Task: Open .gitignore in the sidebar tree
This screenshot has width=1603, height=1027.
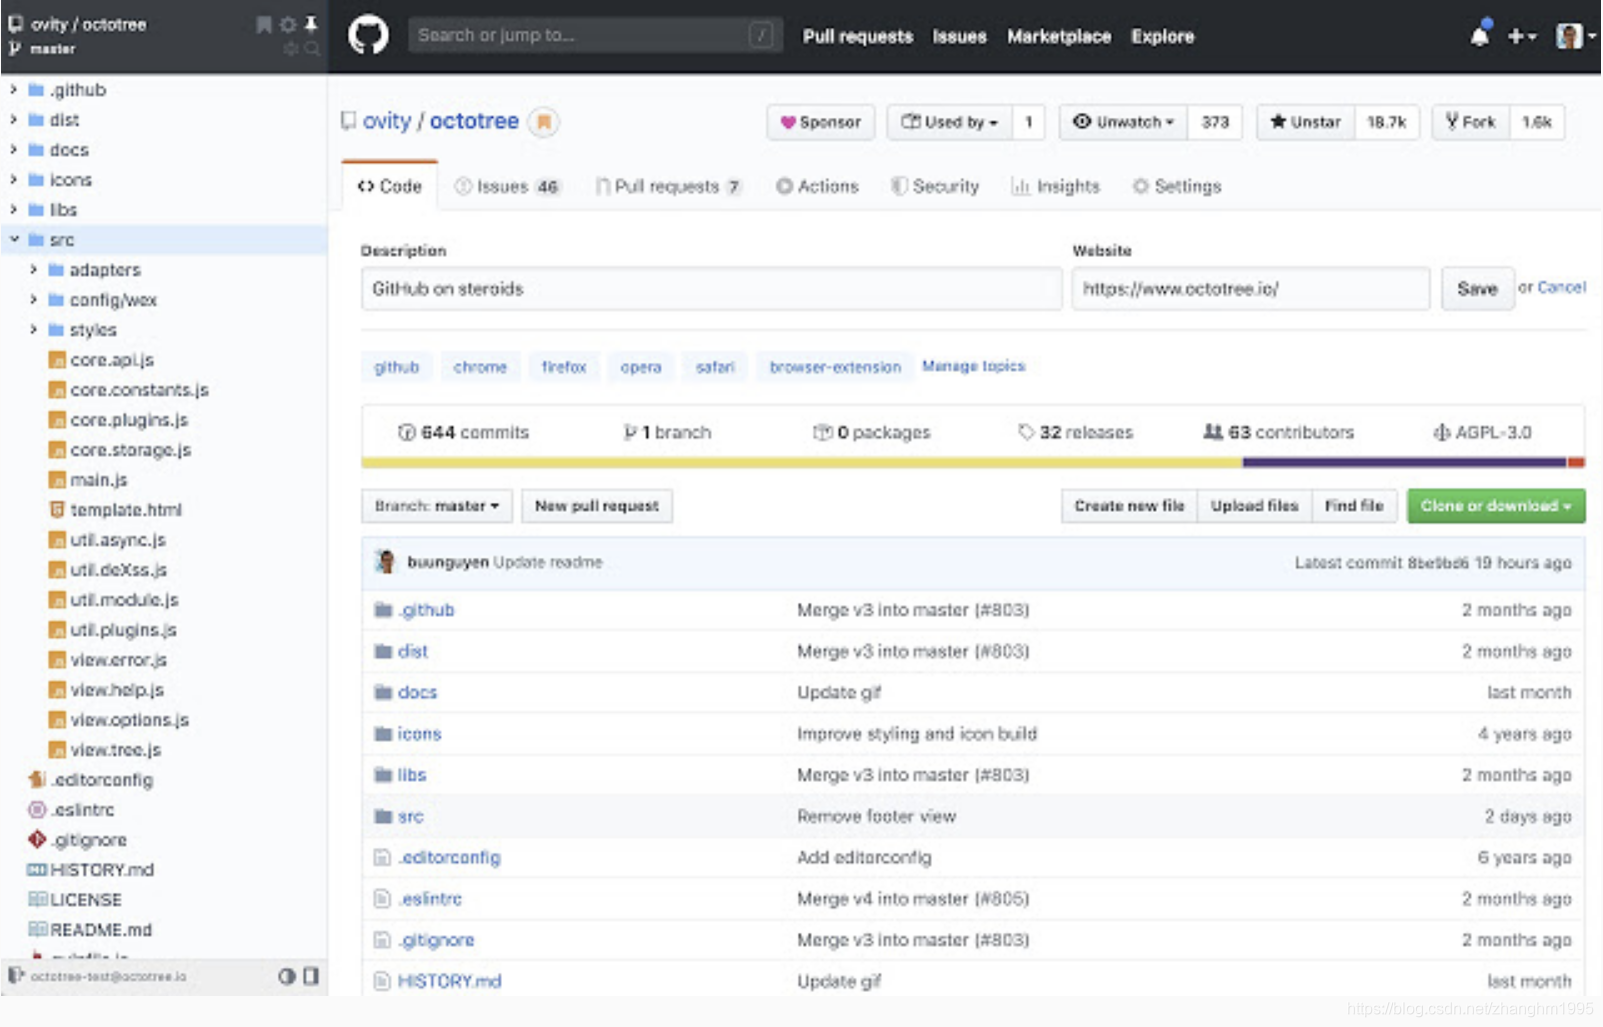Action: [x=88, y=840]
